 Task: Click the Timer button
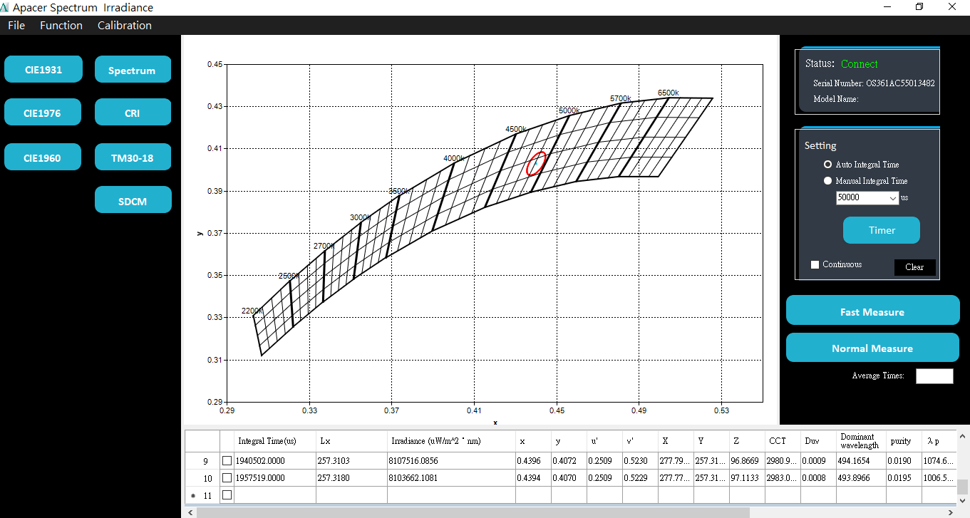[881, 230]
